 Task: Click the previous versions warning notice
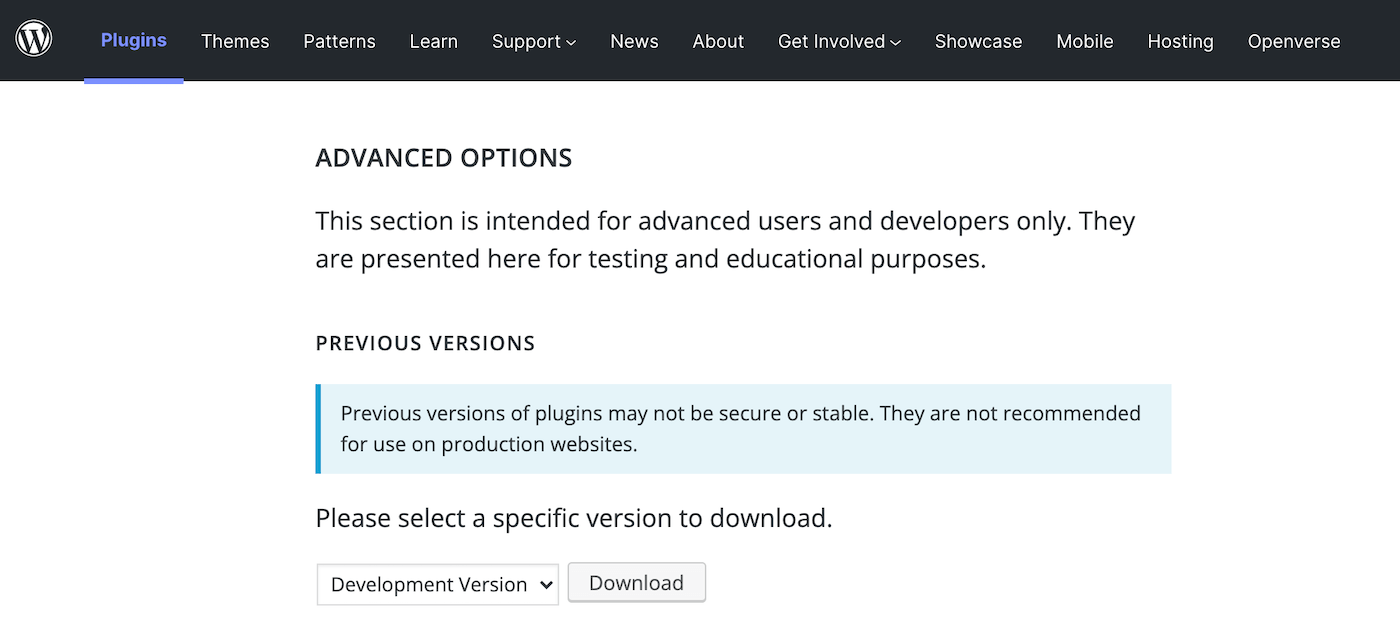coord(744,428)
